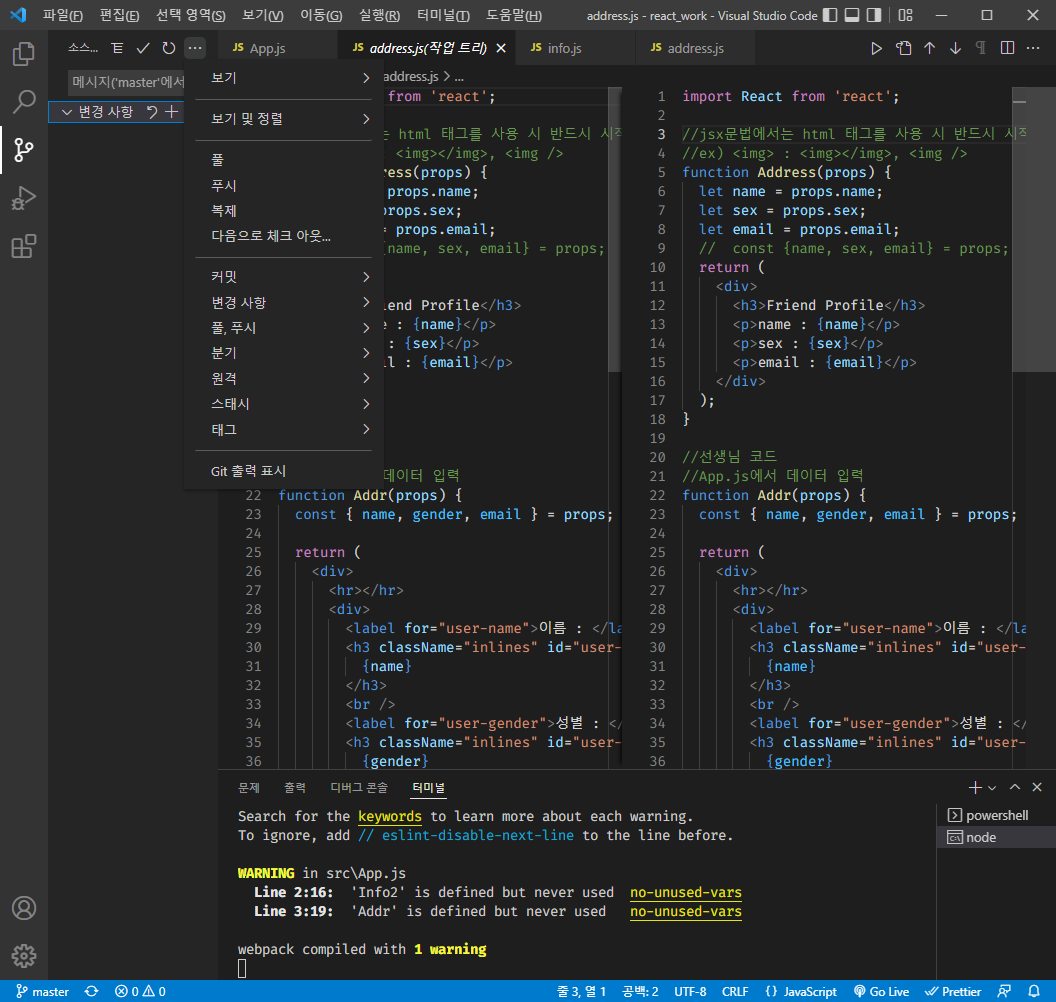Screen dimensions: 1056x1002
Task: Select 복제 from the git menu
Action: pyautogui.click(x=284, y=211)
